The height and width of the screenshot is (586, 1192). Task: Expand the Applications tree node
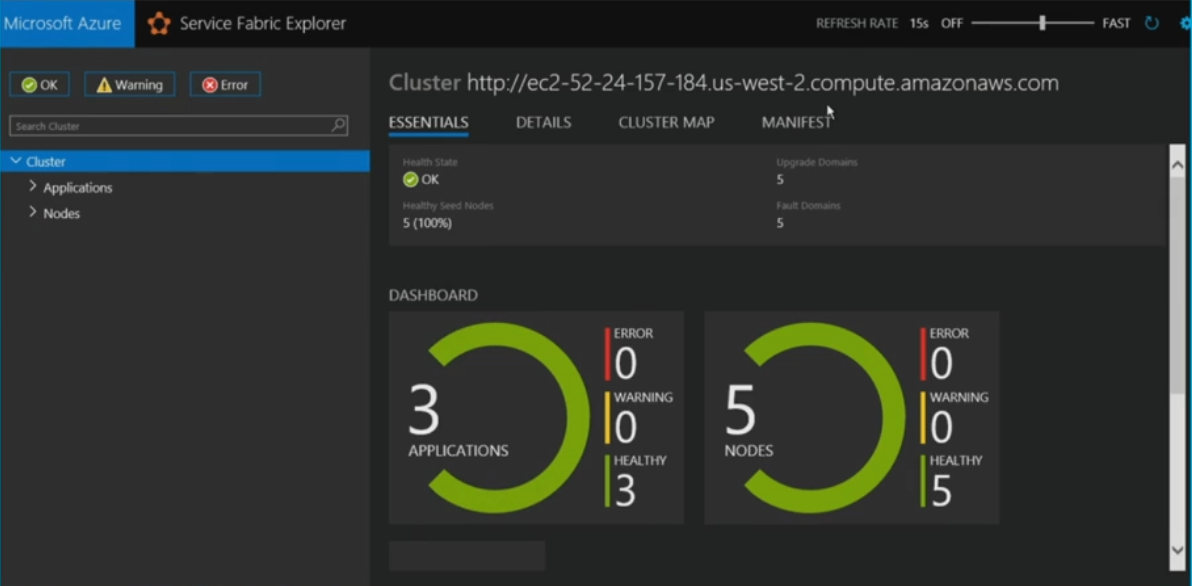click(32, 186)
